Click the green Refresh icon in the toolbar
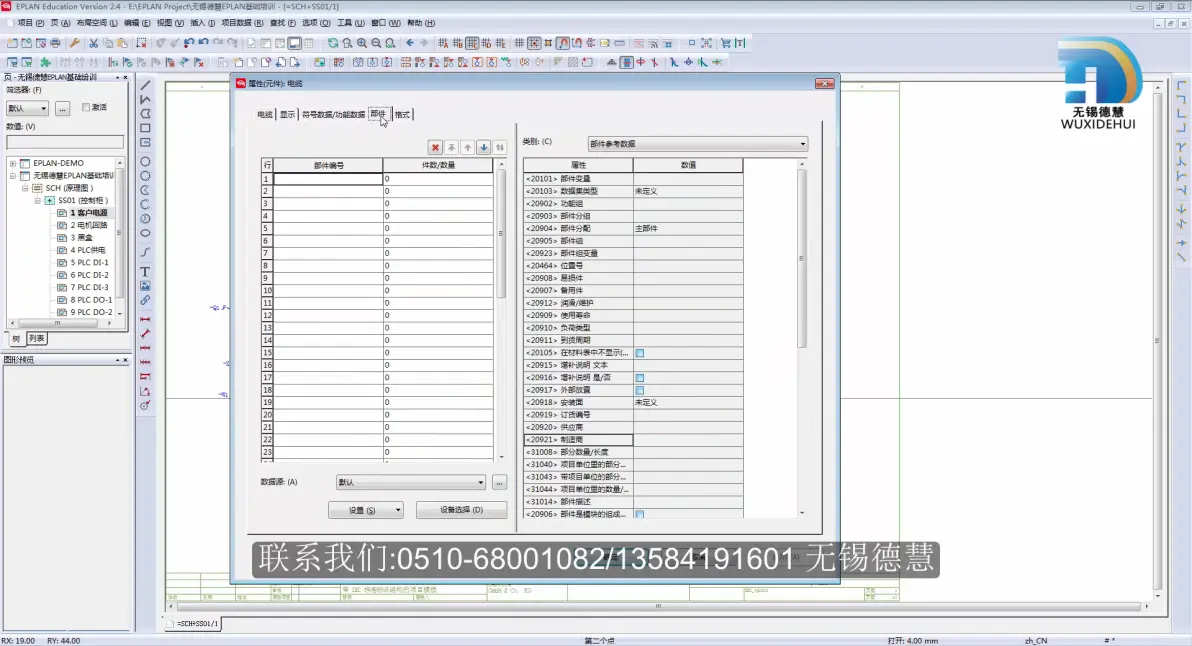 (333, 43)
